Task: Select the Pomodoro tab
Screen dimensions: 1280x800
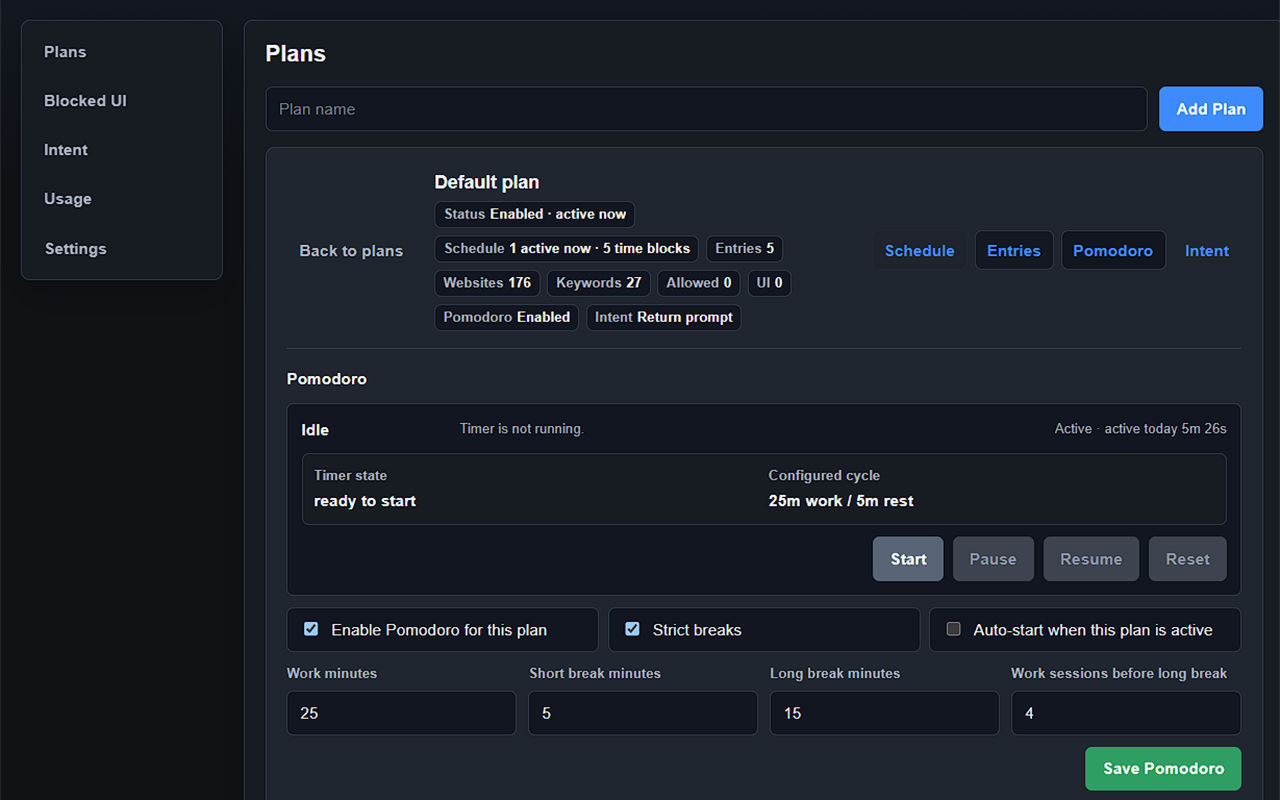Action: coord(1113,251)
